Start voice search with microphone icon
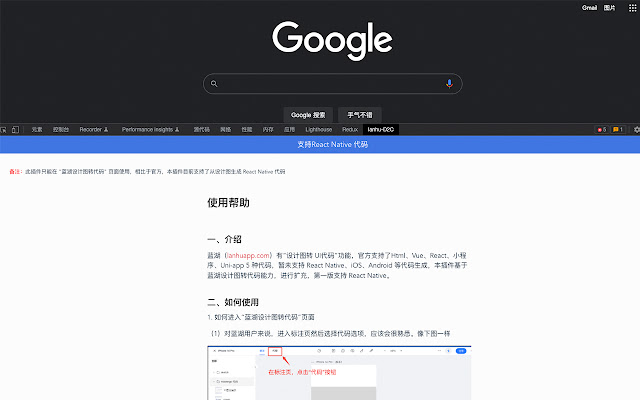Screen dimensions: 640x400 [x=449, y=84]
